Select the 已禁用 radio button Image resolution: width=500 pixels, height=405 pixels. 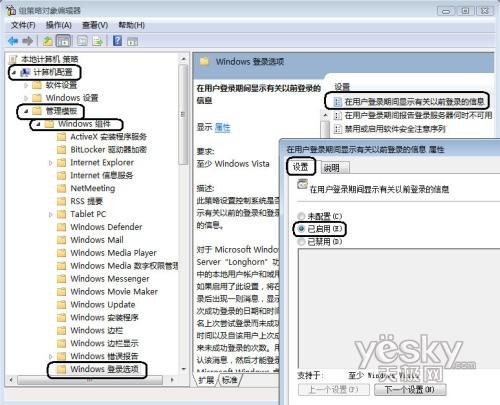[301, 242]
